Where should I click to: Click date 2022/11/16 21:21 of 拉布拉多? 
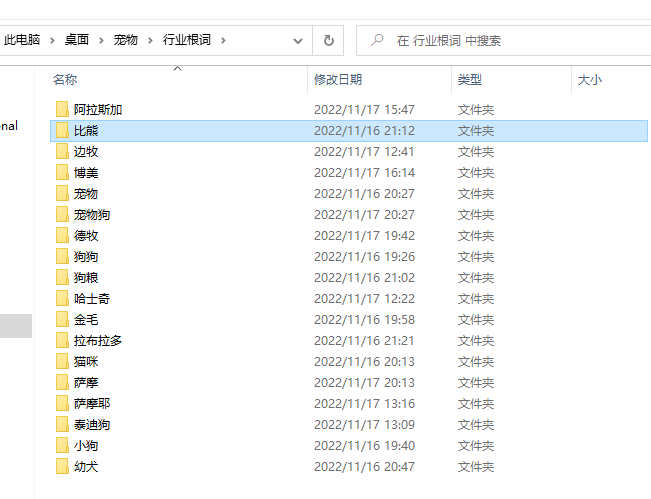click(364, 340)
